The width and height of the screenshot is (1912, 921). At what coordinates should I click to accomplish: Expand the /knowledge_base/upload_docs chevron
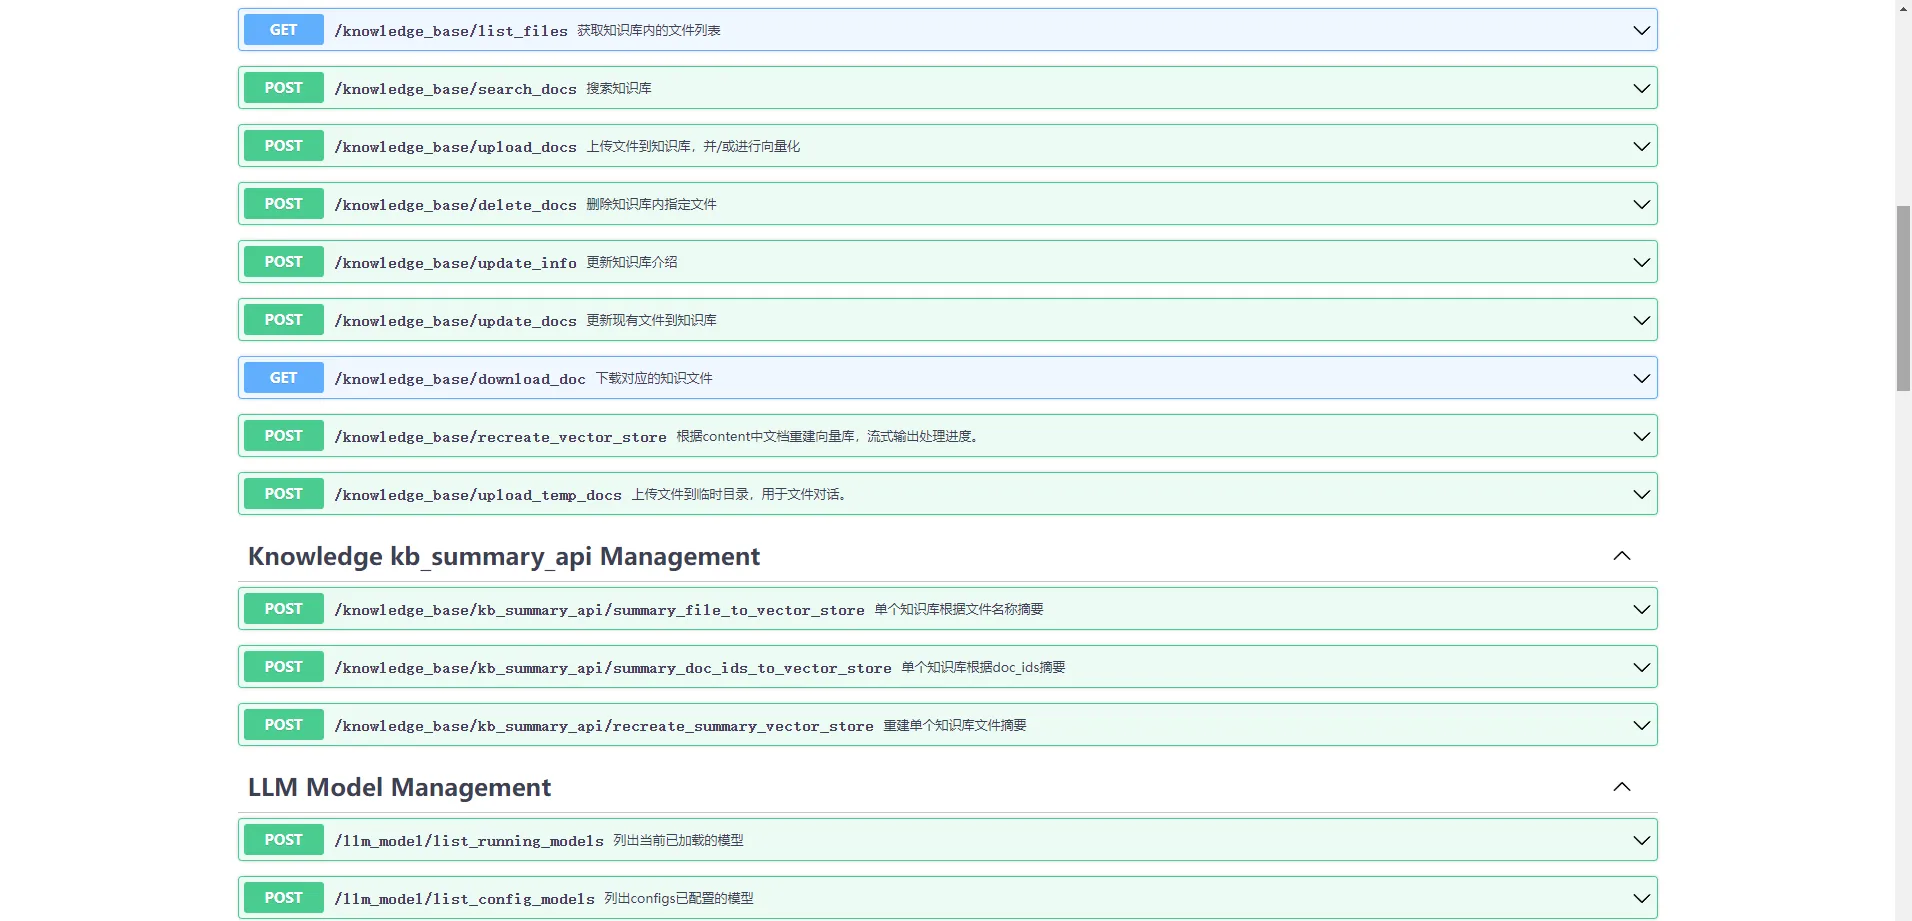1641,146
